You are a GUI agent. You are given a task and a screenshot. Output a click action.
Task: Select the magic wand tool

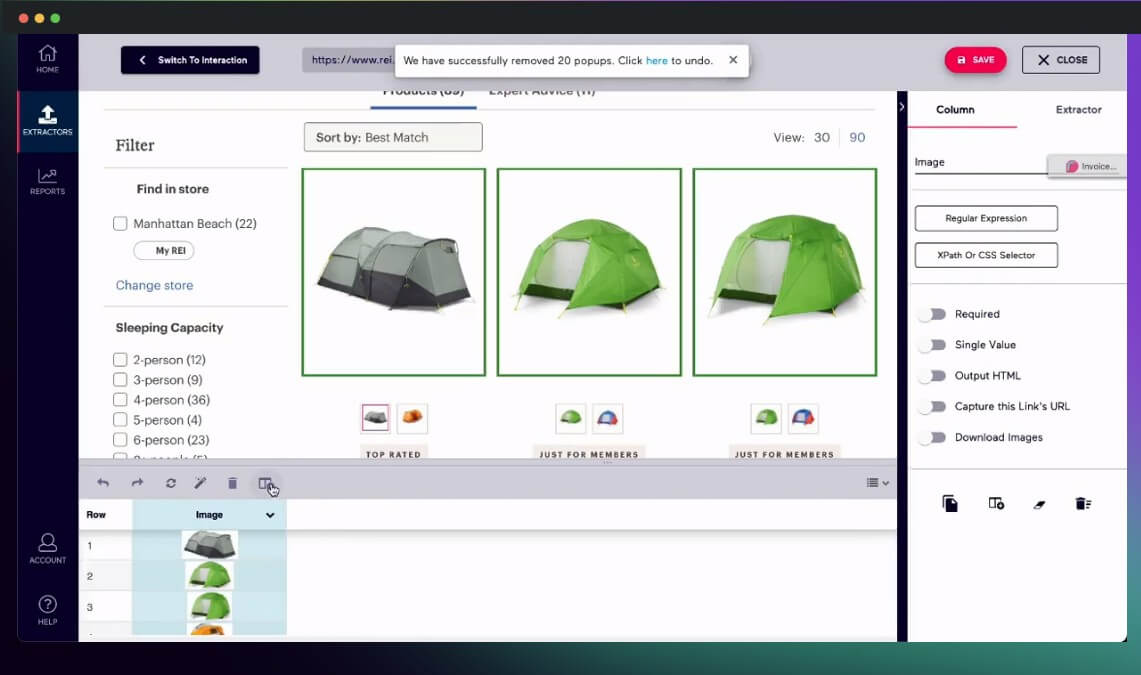click(x=200, y=483)
